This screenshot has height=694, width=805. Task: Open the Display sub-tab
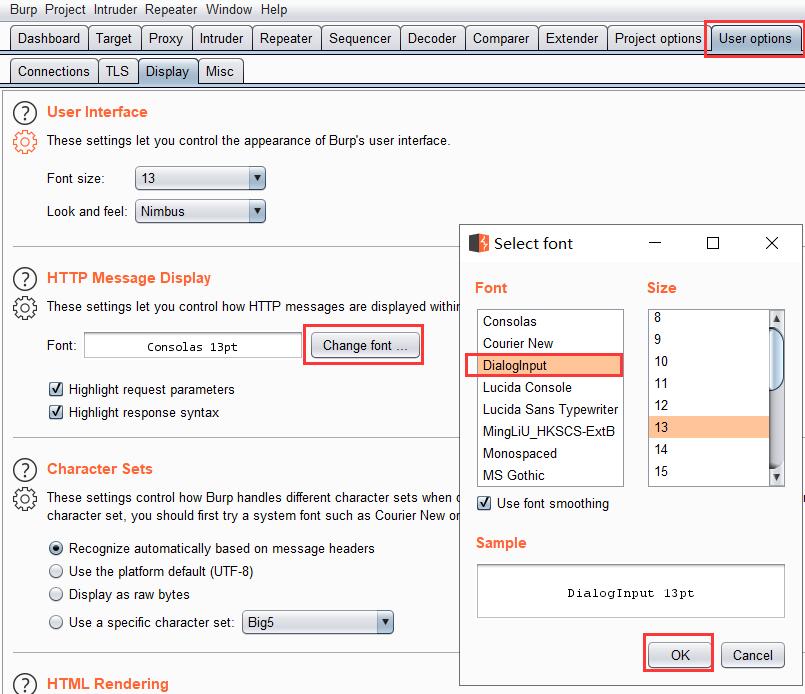click(167, 71)
